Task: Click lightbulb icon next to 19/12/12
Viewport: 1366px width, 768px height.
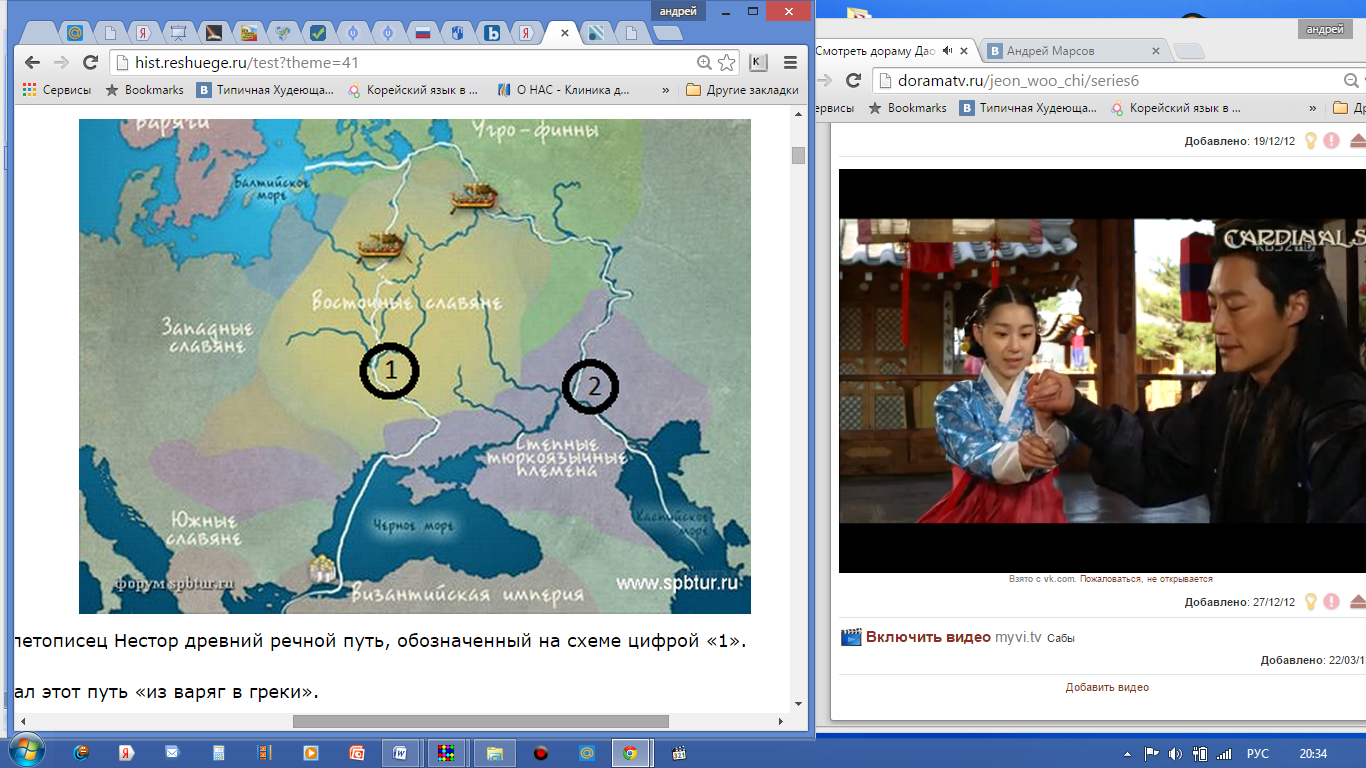Action: click(x=1310, y=141)
